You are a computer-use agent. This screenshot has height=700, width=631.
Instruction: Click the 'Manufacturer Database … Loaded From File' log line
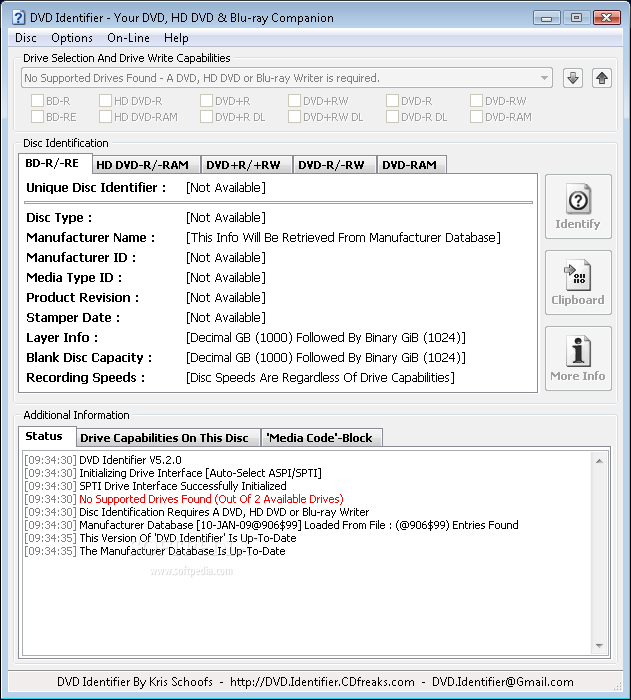click(299, 525)
